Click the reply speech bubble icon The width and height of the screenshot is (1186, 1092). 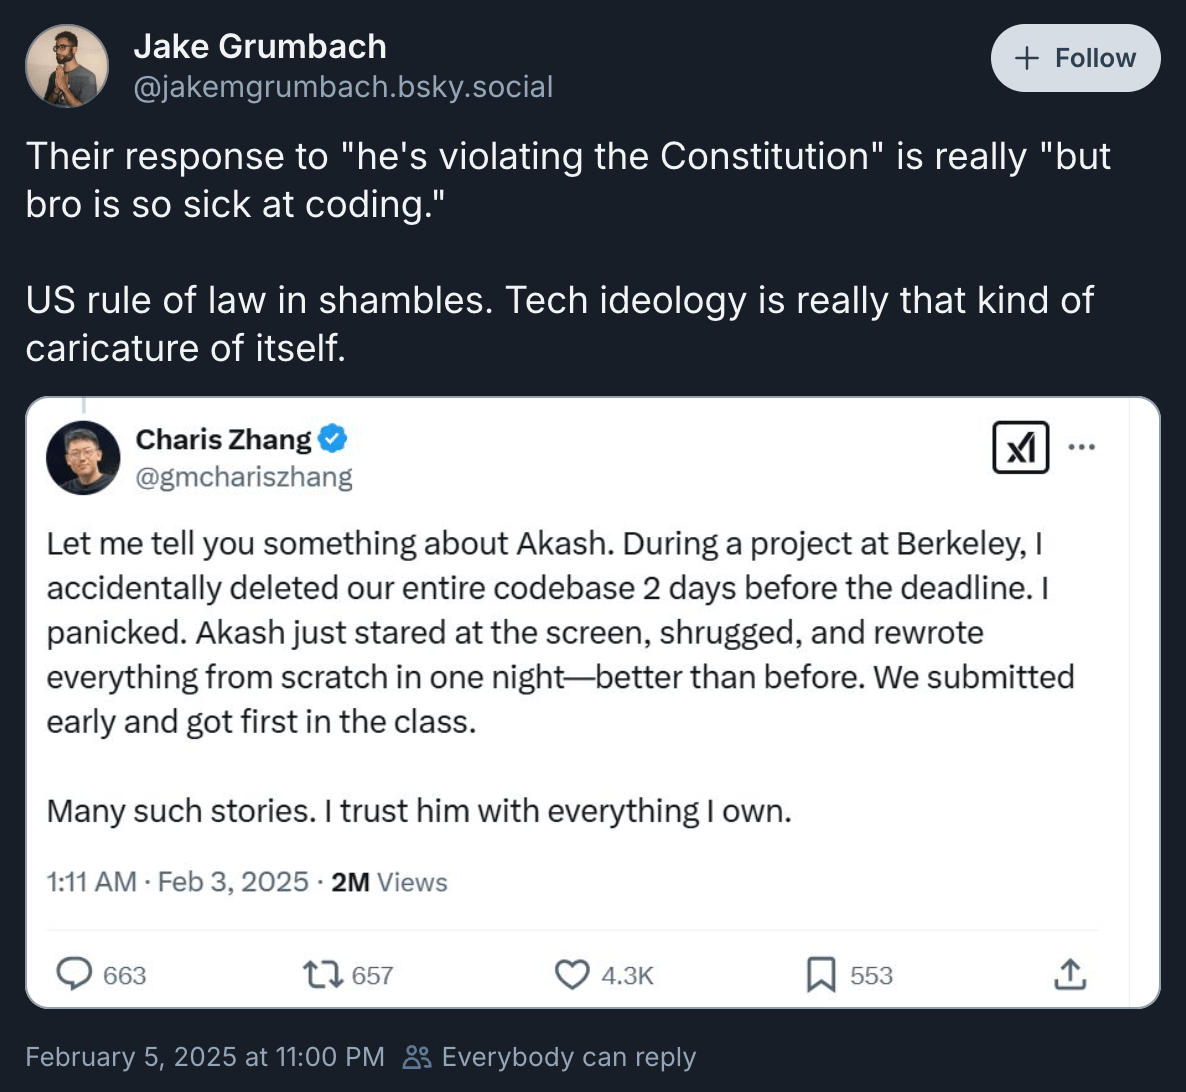coord(75,974)
